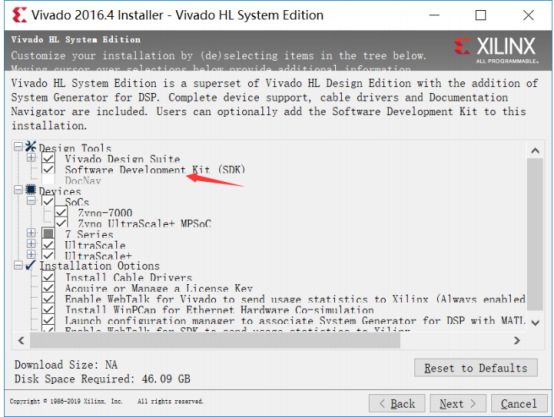Click the disabled DocNav checkbox
554x417 pixels.
coord(48,180)
